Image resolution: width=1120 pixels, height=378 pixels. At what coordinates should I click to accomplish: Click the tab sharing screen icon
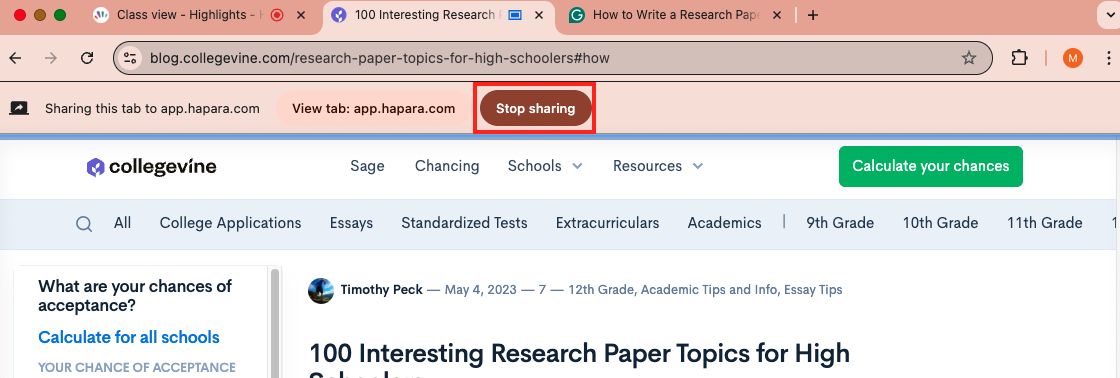point(19,109)
